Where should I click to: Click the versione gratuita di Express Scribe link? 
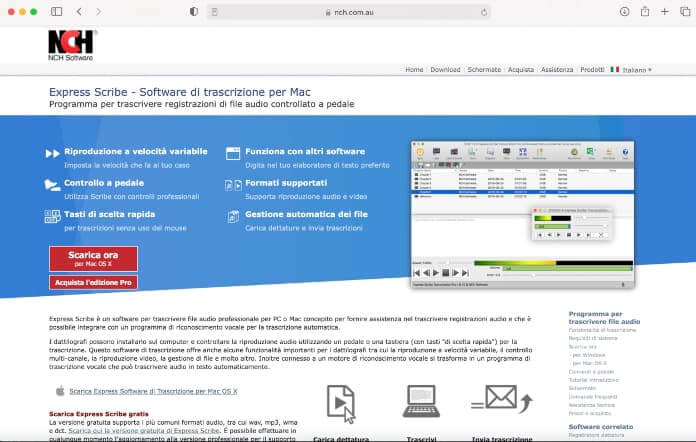coord(144,430)
